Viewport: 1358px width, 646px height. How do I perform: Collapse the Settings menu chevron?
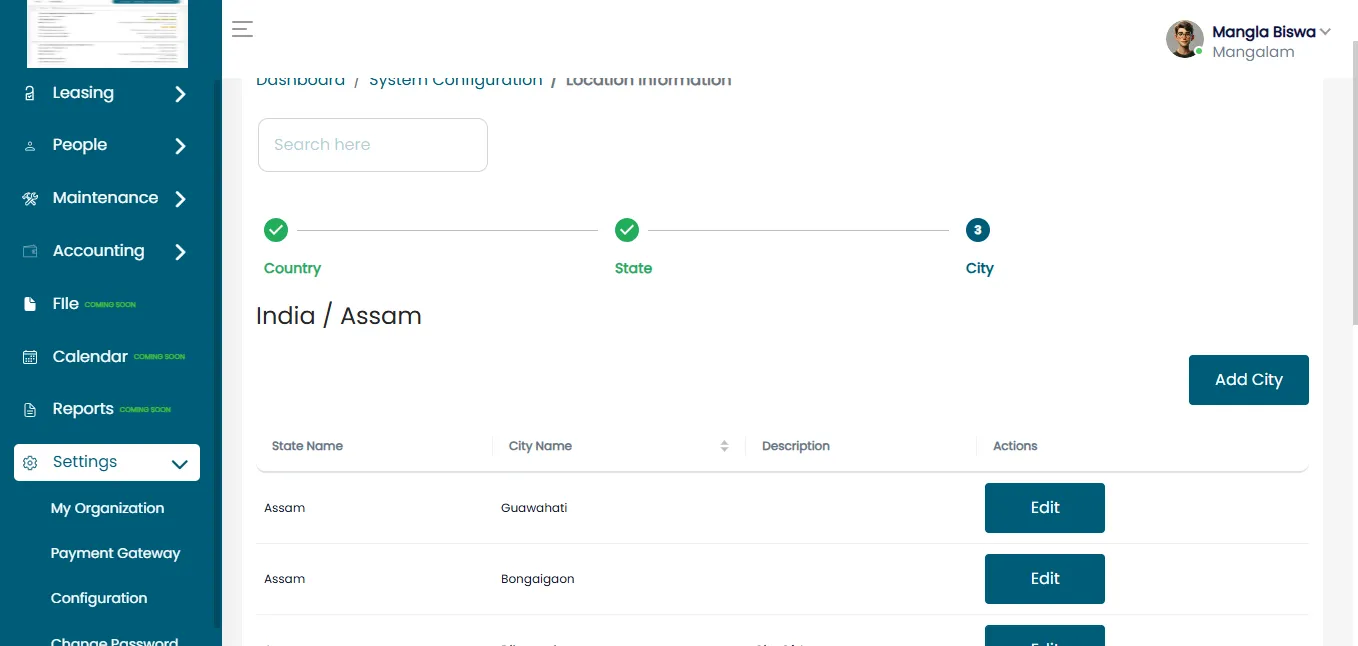pyautogui.click(x=180, y=464)
